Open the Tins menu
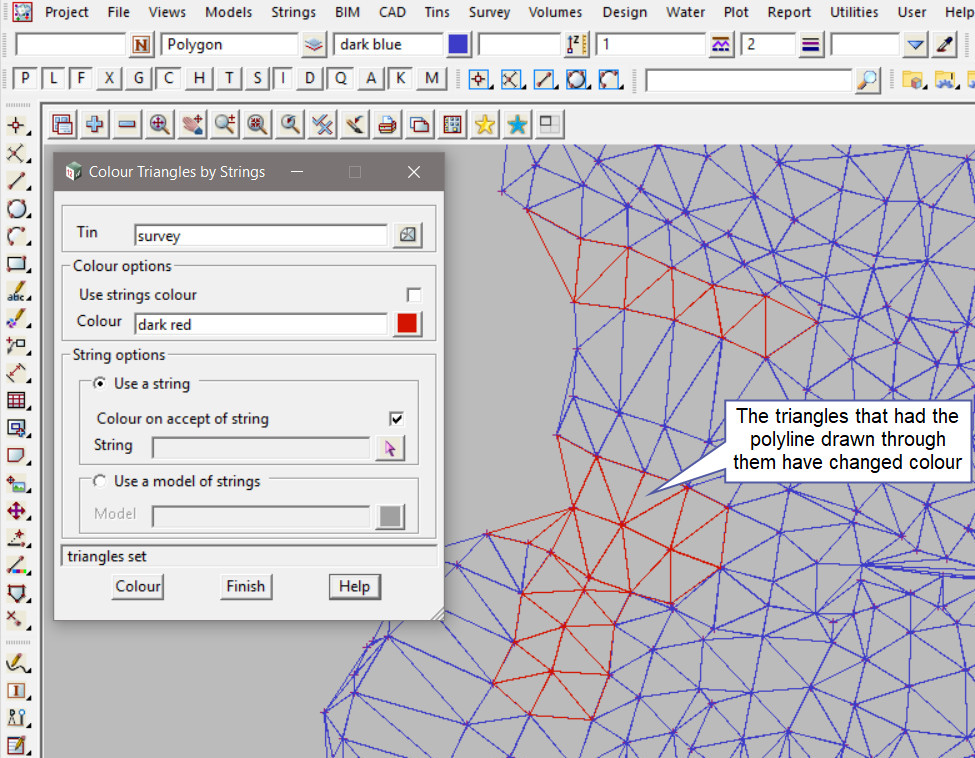Image resolution: width=975 pixels, height=758 pixels. [x=437, y=12]
